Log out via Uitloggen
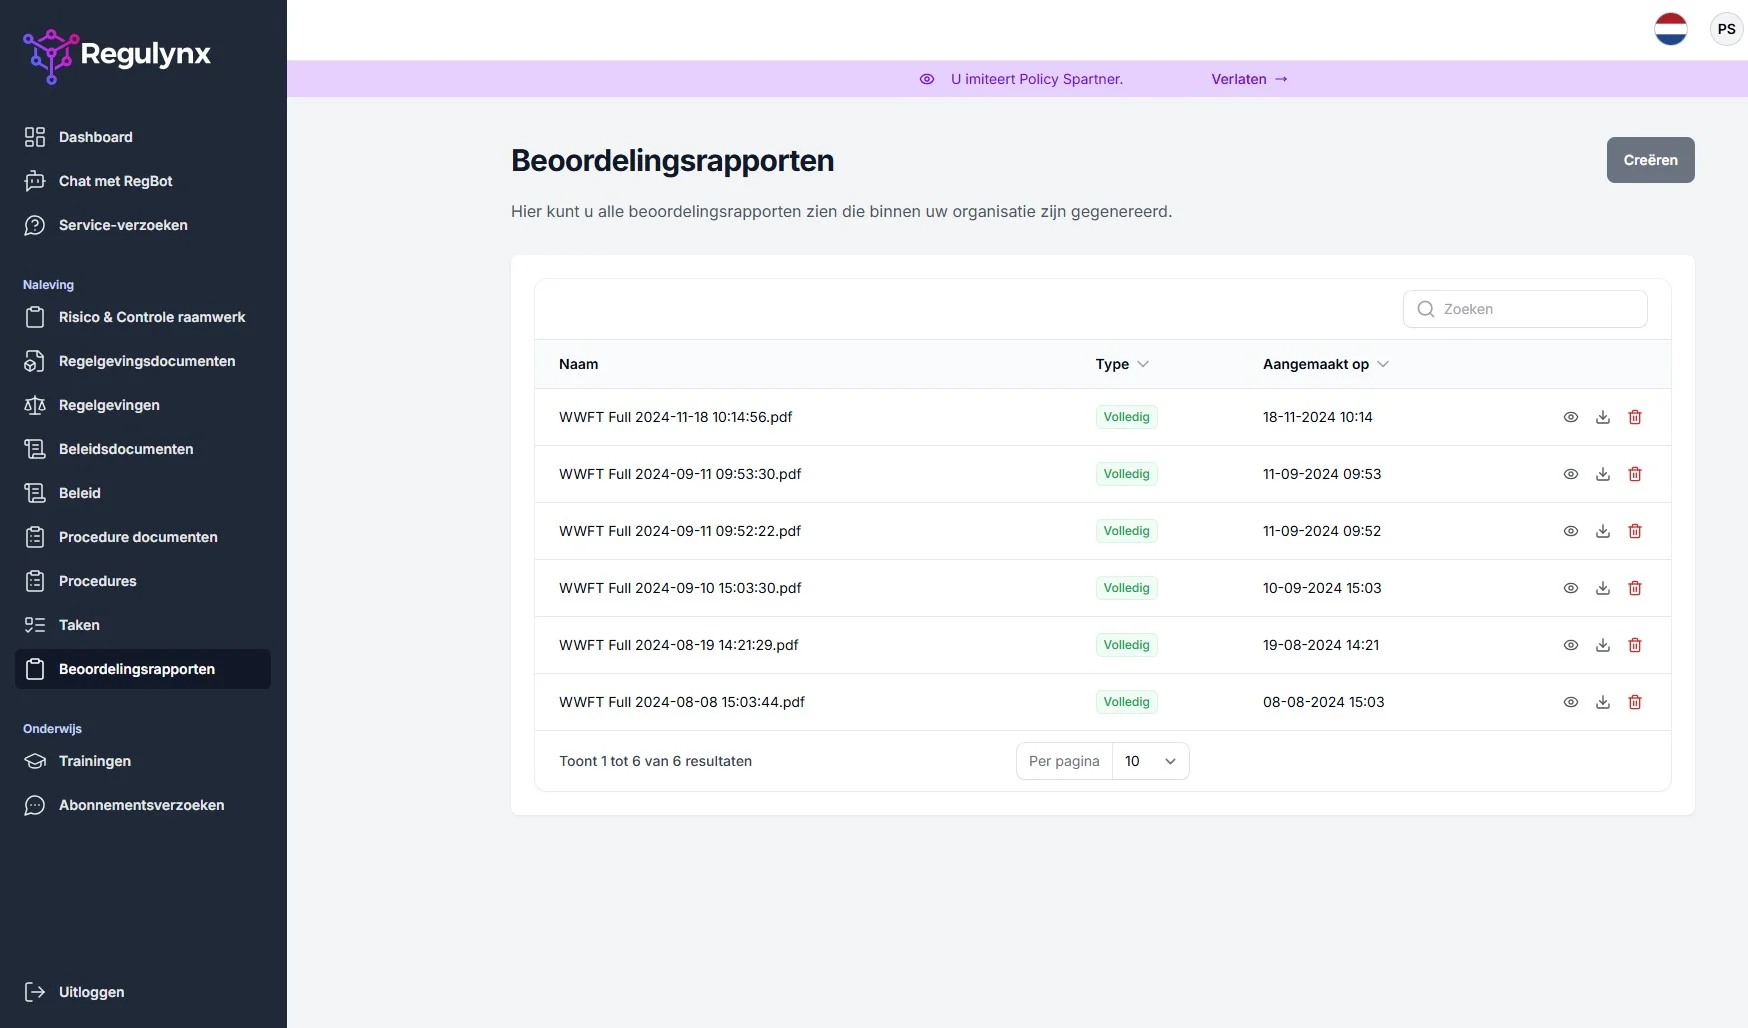 pos(91,992)
